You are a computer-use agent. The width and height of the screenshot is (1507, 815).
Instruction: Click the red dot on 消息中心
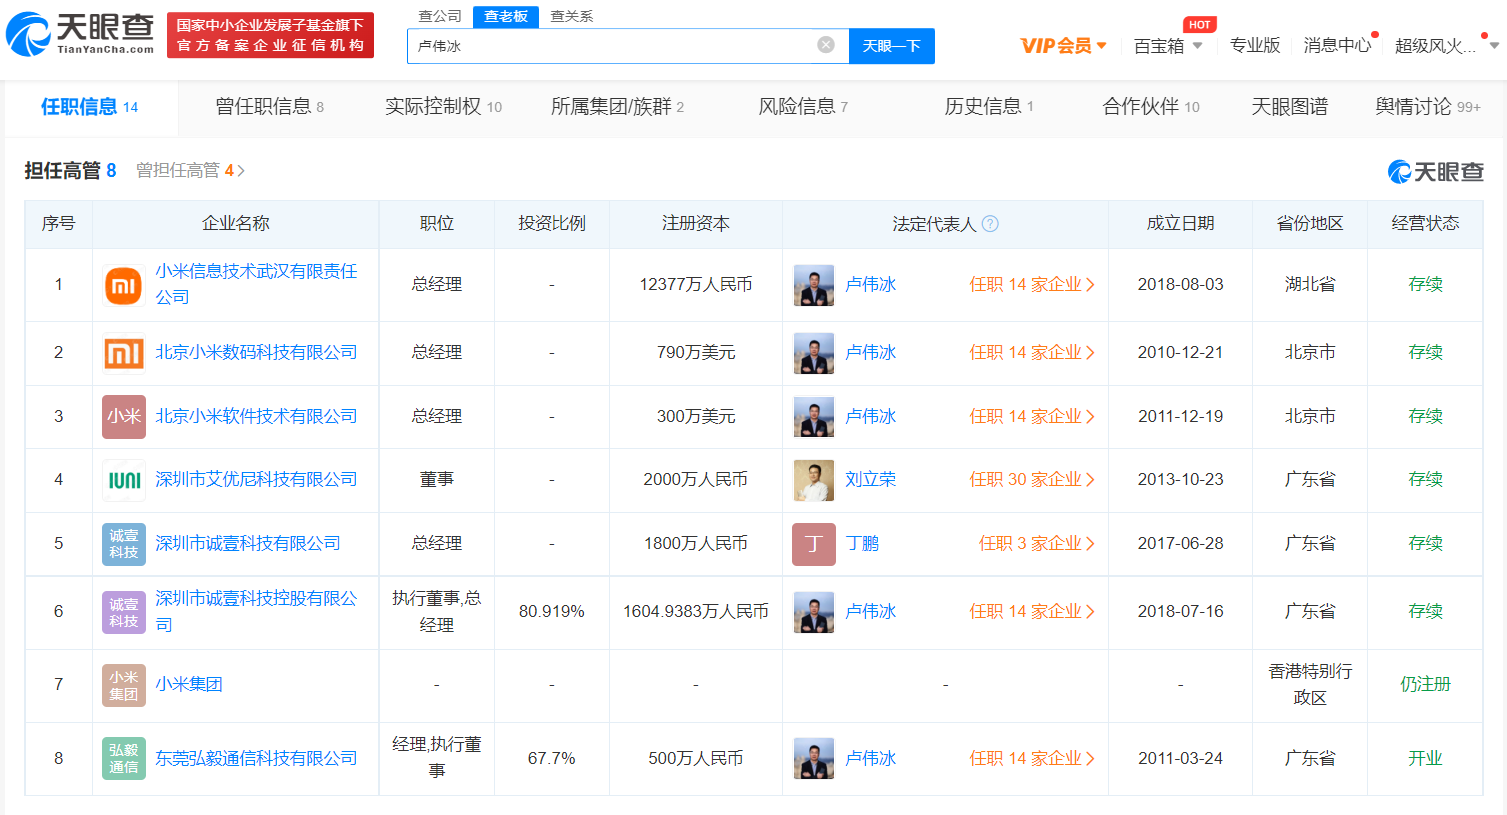tap(1375, 36)
